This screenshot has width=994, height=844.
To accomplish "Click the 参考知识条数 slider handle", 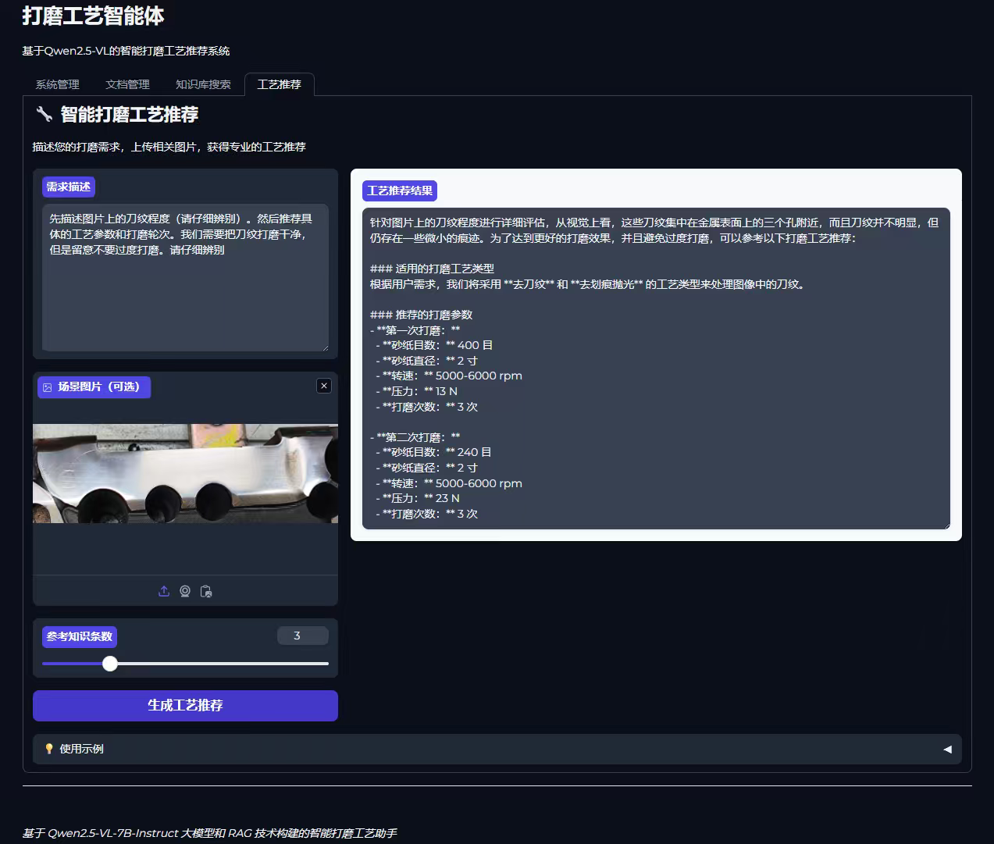I will 110,663.
